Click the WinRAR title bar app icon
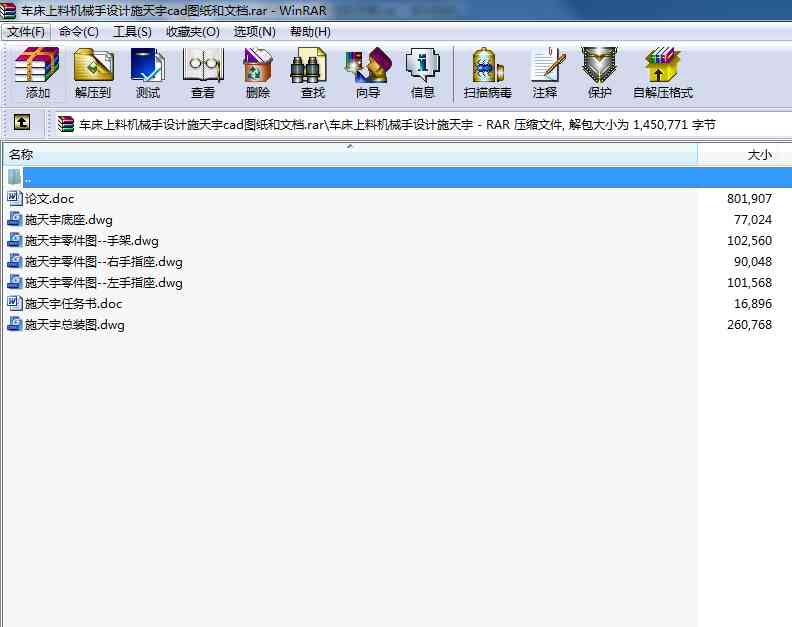The height and width of the screenshot is (627, 792). 8,11
